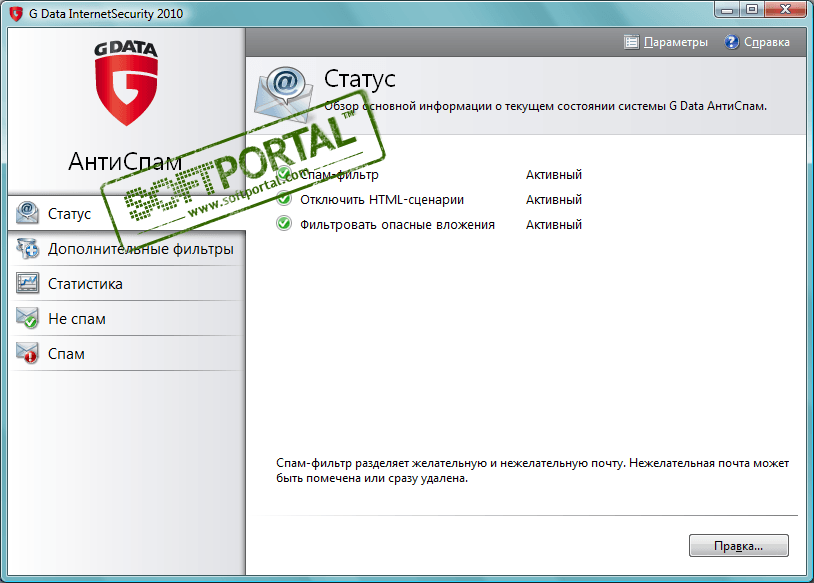The width and height of the screenshot is (814, 583).
Task: Click Активный next to Отключить HTML-сценарии
Action: [553, 200]
